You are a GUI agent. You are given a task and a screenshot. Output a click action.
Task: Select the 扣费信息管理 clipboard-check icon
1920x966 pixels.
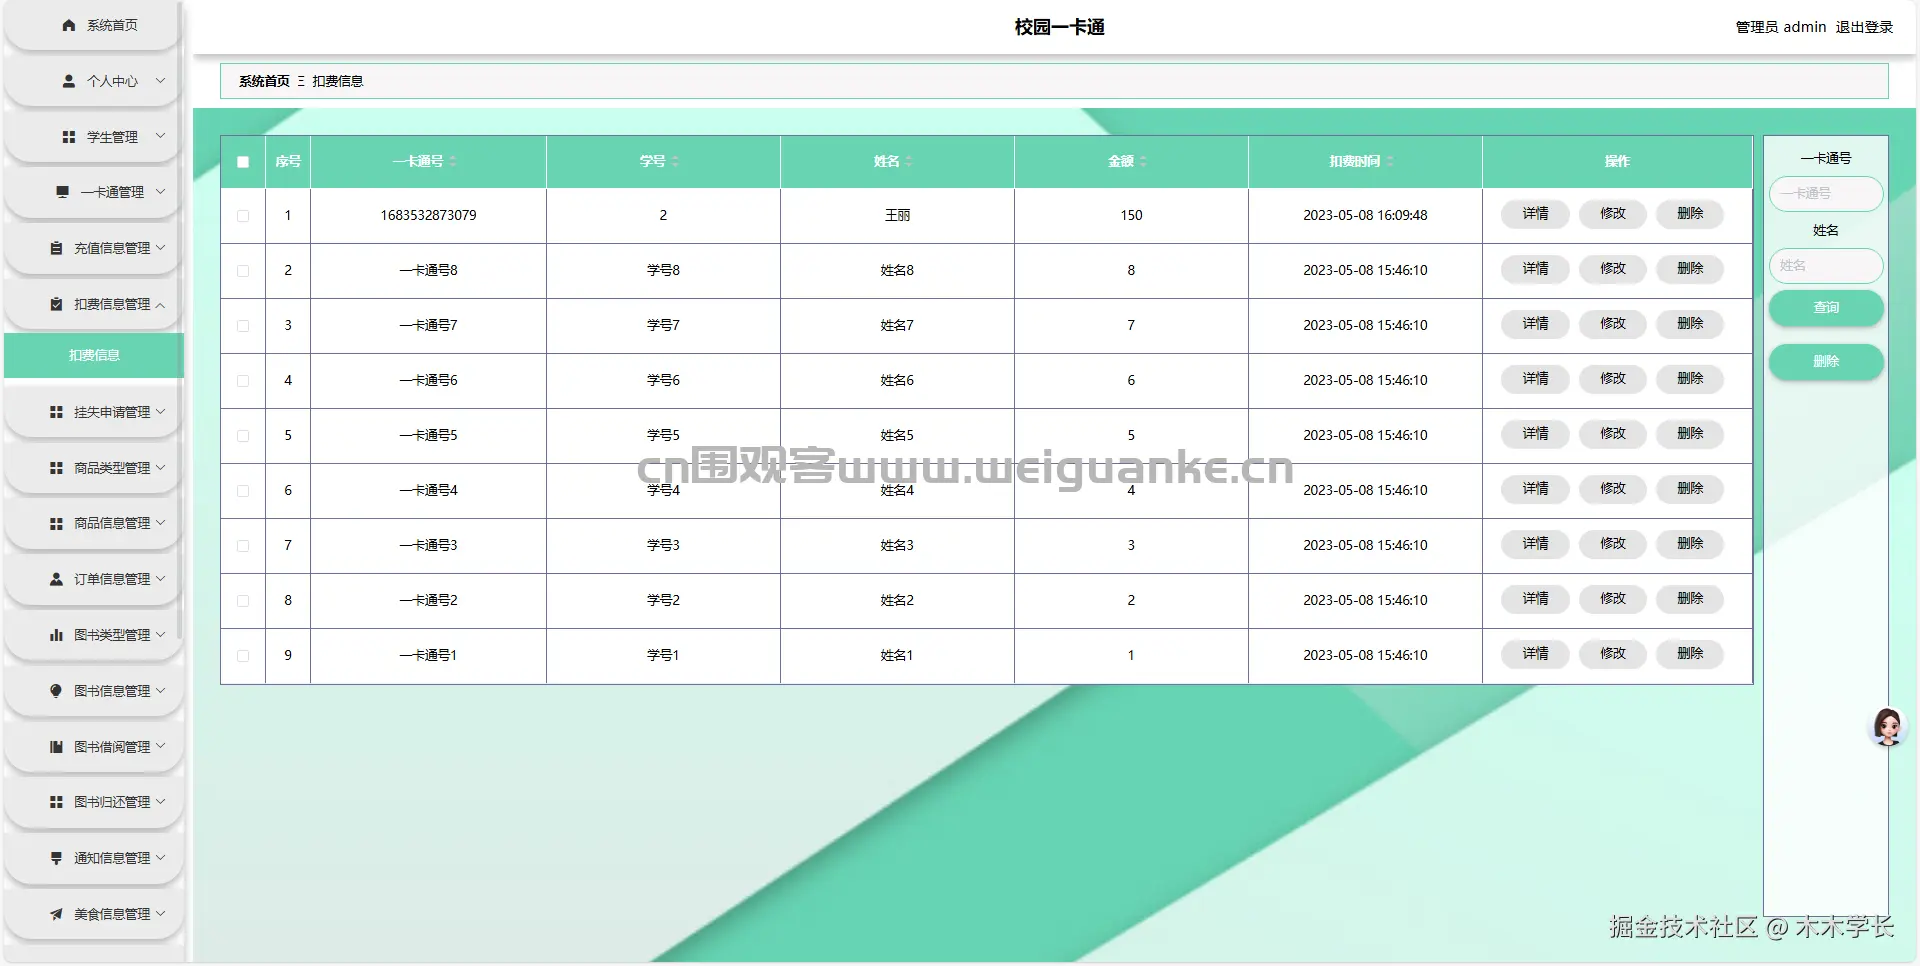point(57,304)
